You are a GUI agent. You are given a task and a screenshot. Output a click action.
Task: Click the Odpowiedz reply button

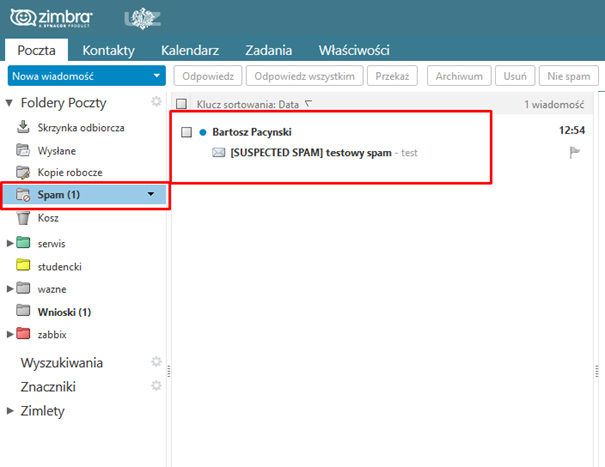pyautogui.click(x=208, y=76)
